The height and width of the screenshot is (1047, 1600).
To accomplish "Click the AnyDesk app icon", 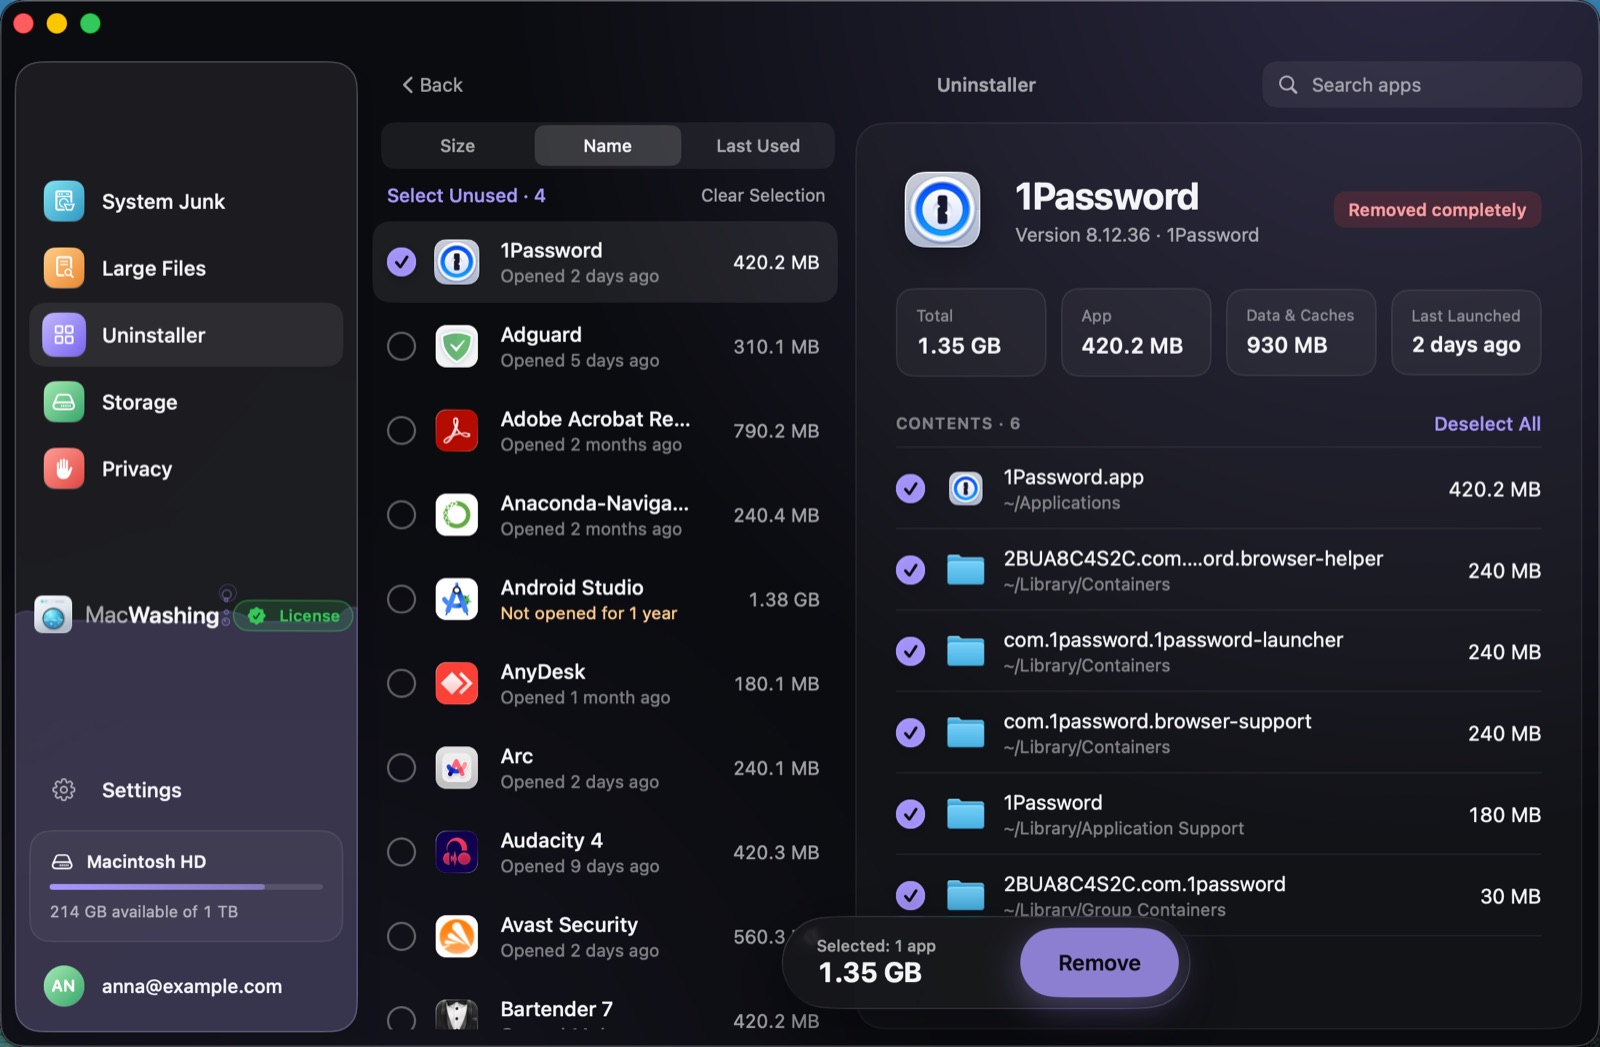I will 457,684.
